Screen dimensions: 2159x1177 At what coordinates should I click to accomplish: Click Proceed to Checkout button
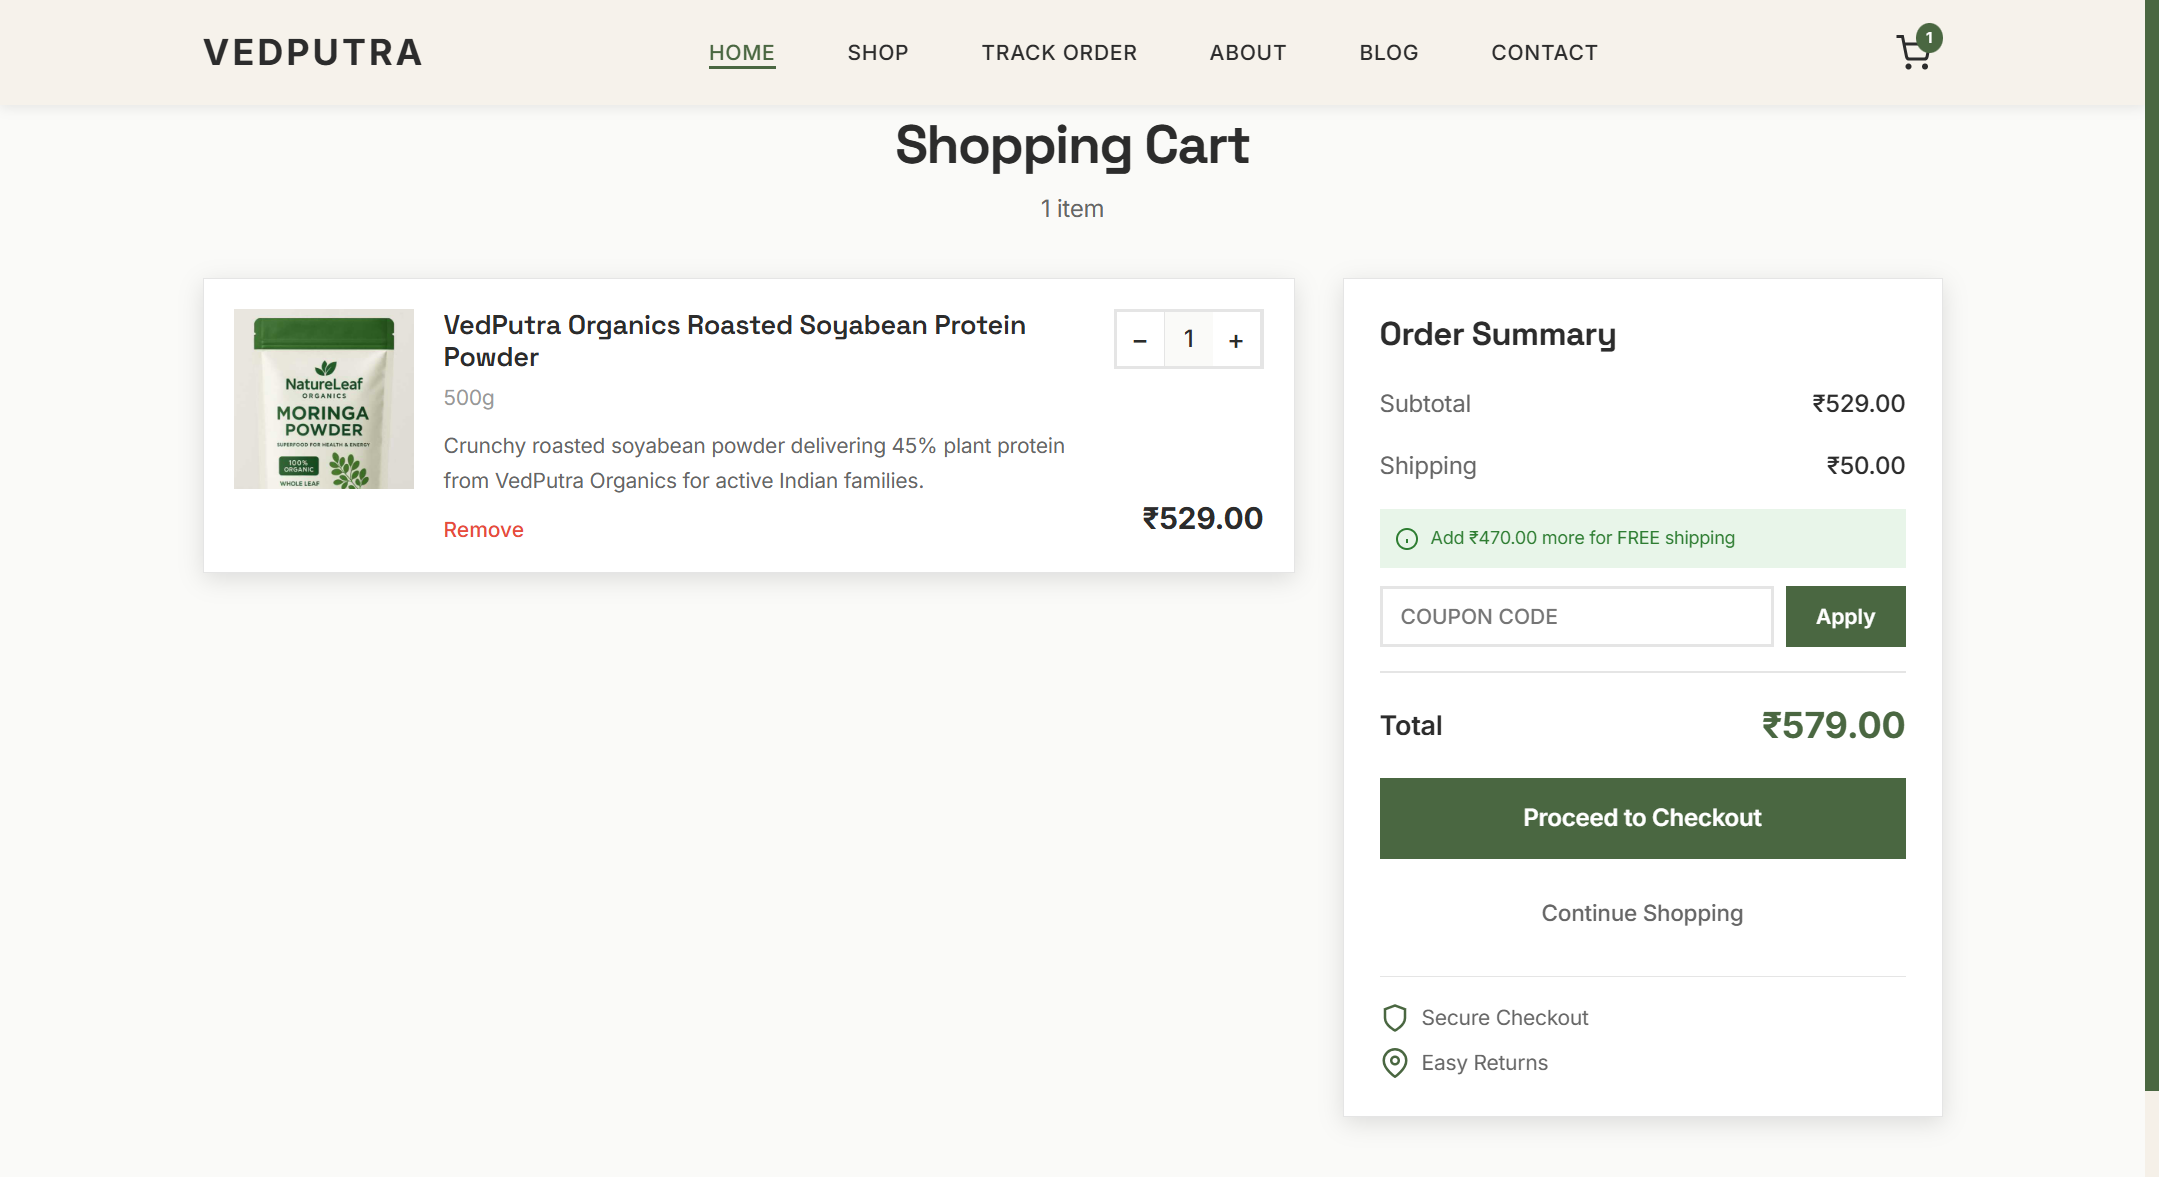[x=1641, y=818]
